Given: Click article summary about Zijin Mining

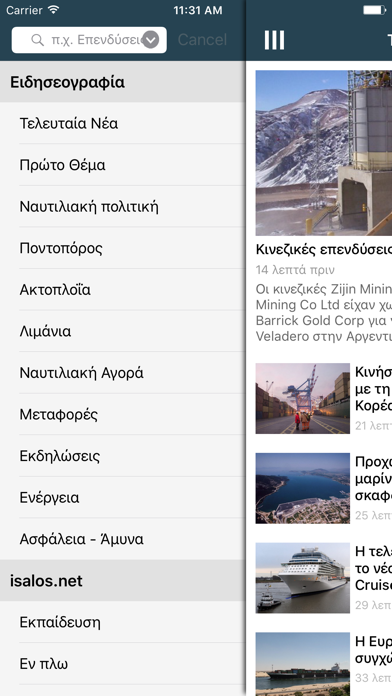Looking at the screenshot, I should 324,312.
